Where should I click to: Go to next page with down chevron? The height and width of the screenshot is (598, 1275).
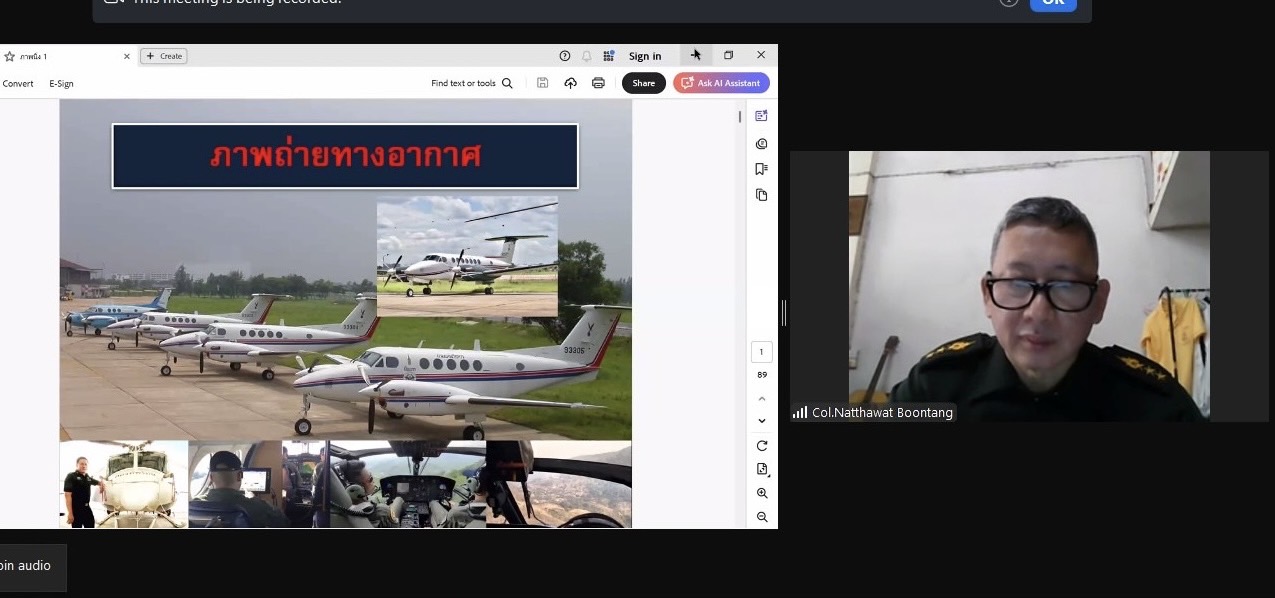(762, 421)
